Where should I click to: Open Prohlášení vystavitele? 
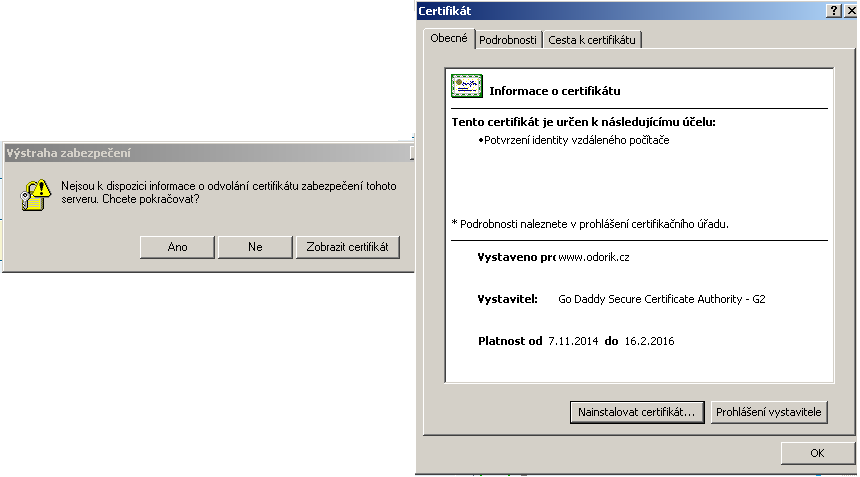tap(768, 412)
